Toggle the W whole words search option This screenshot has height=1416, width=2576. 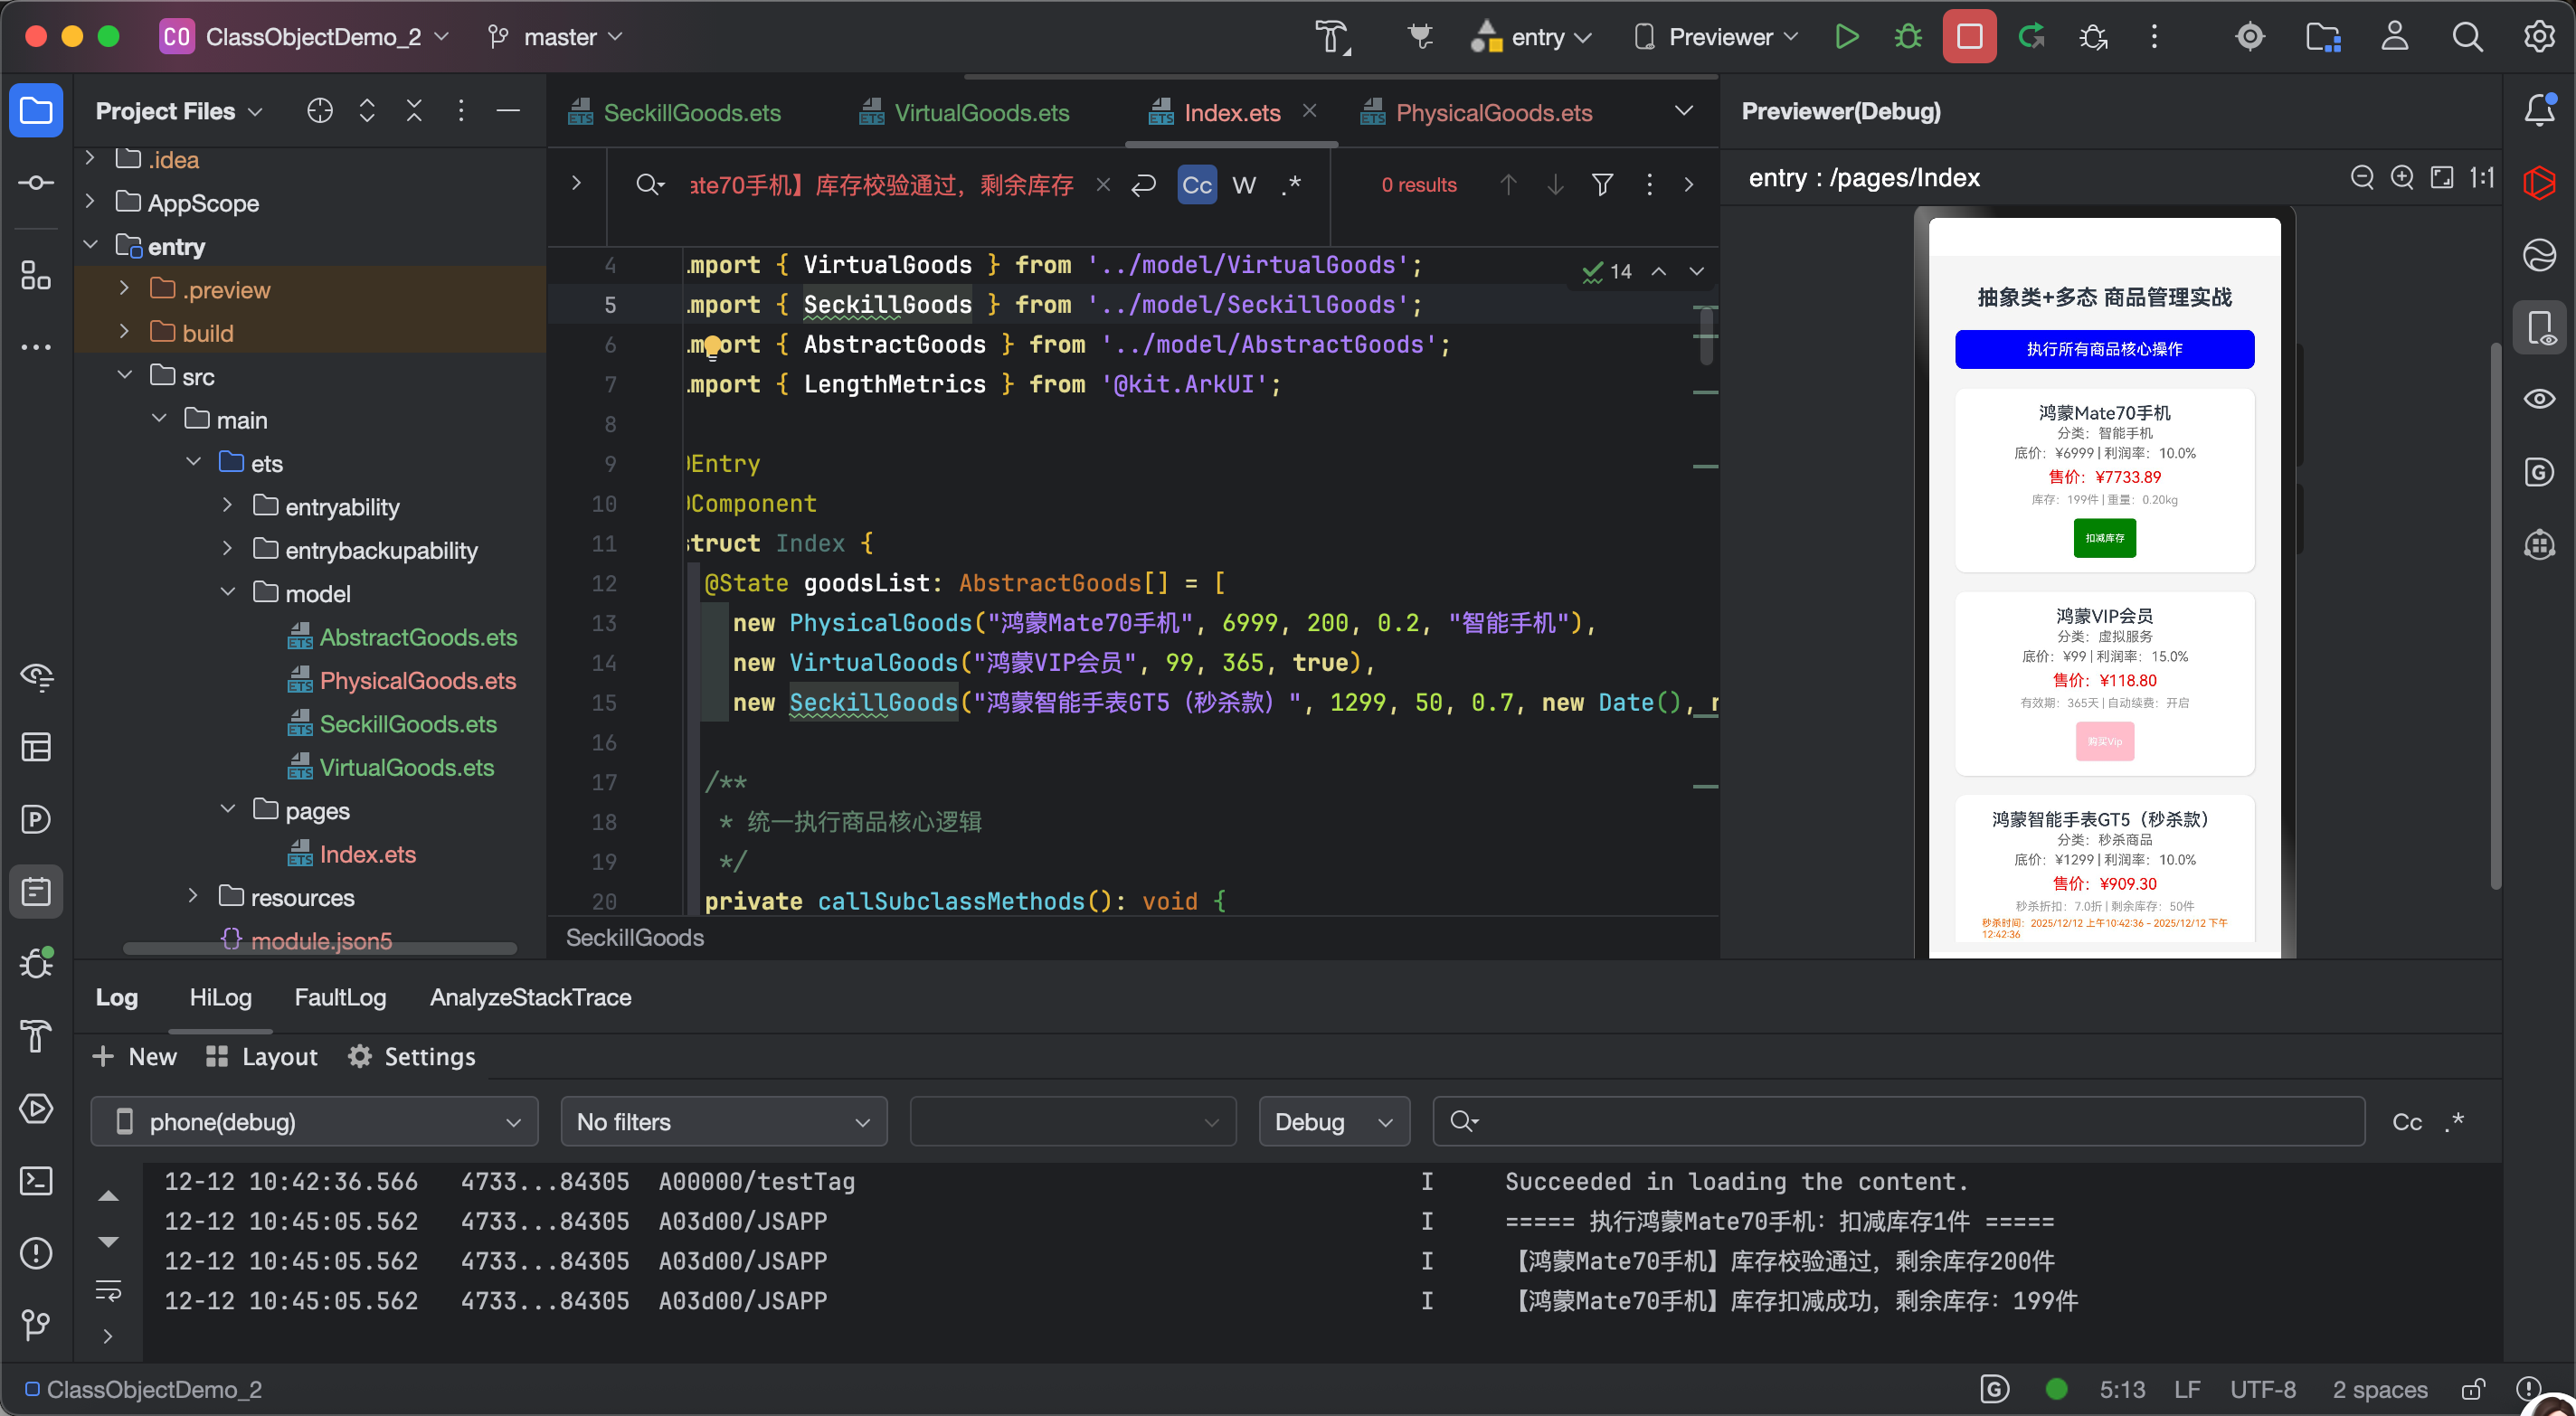1243,185
